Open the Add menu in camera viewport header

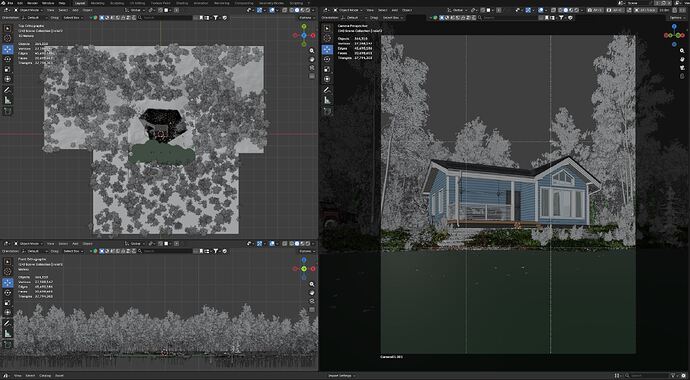pos(396,10)
